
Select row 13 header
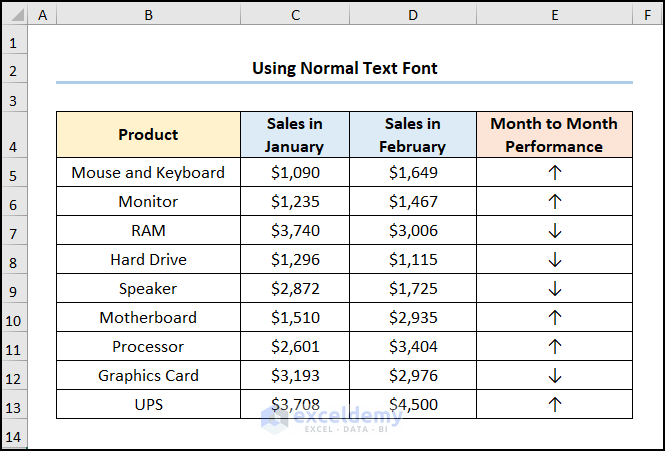(x=13, y=404)
